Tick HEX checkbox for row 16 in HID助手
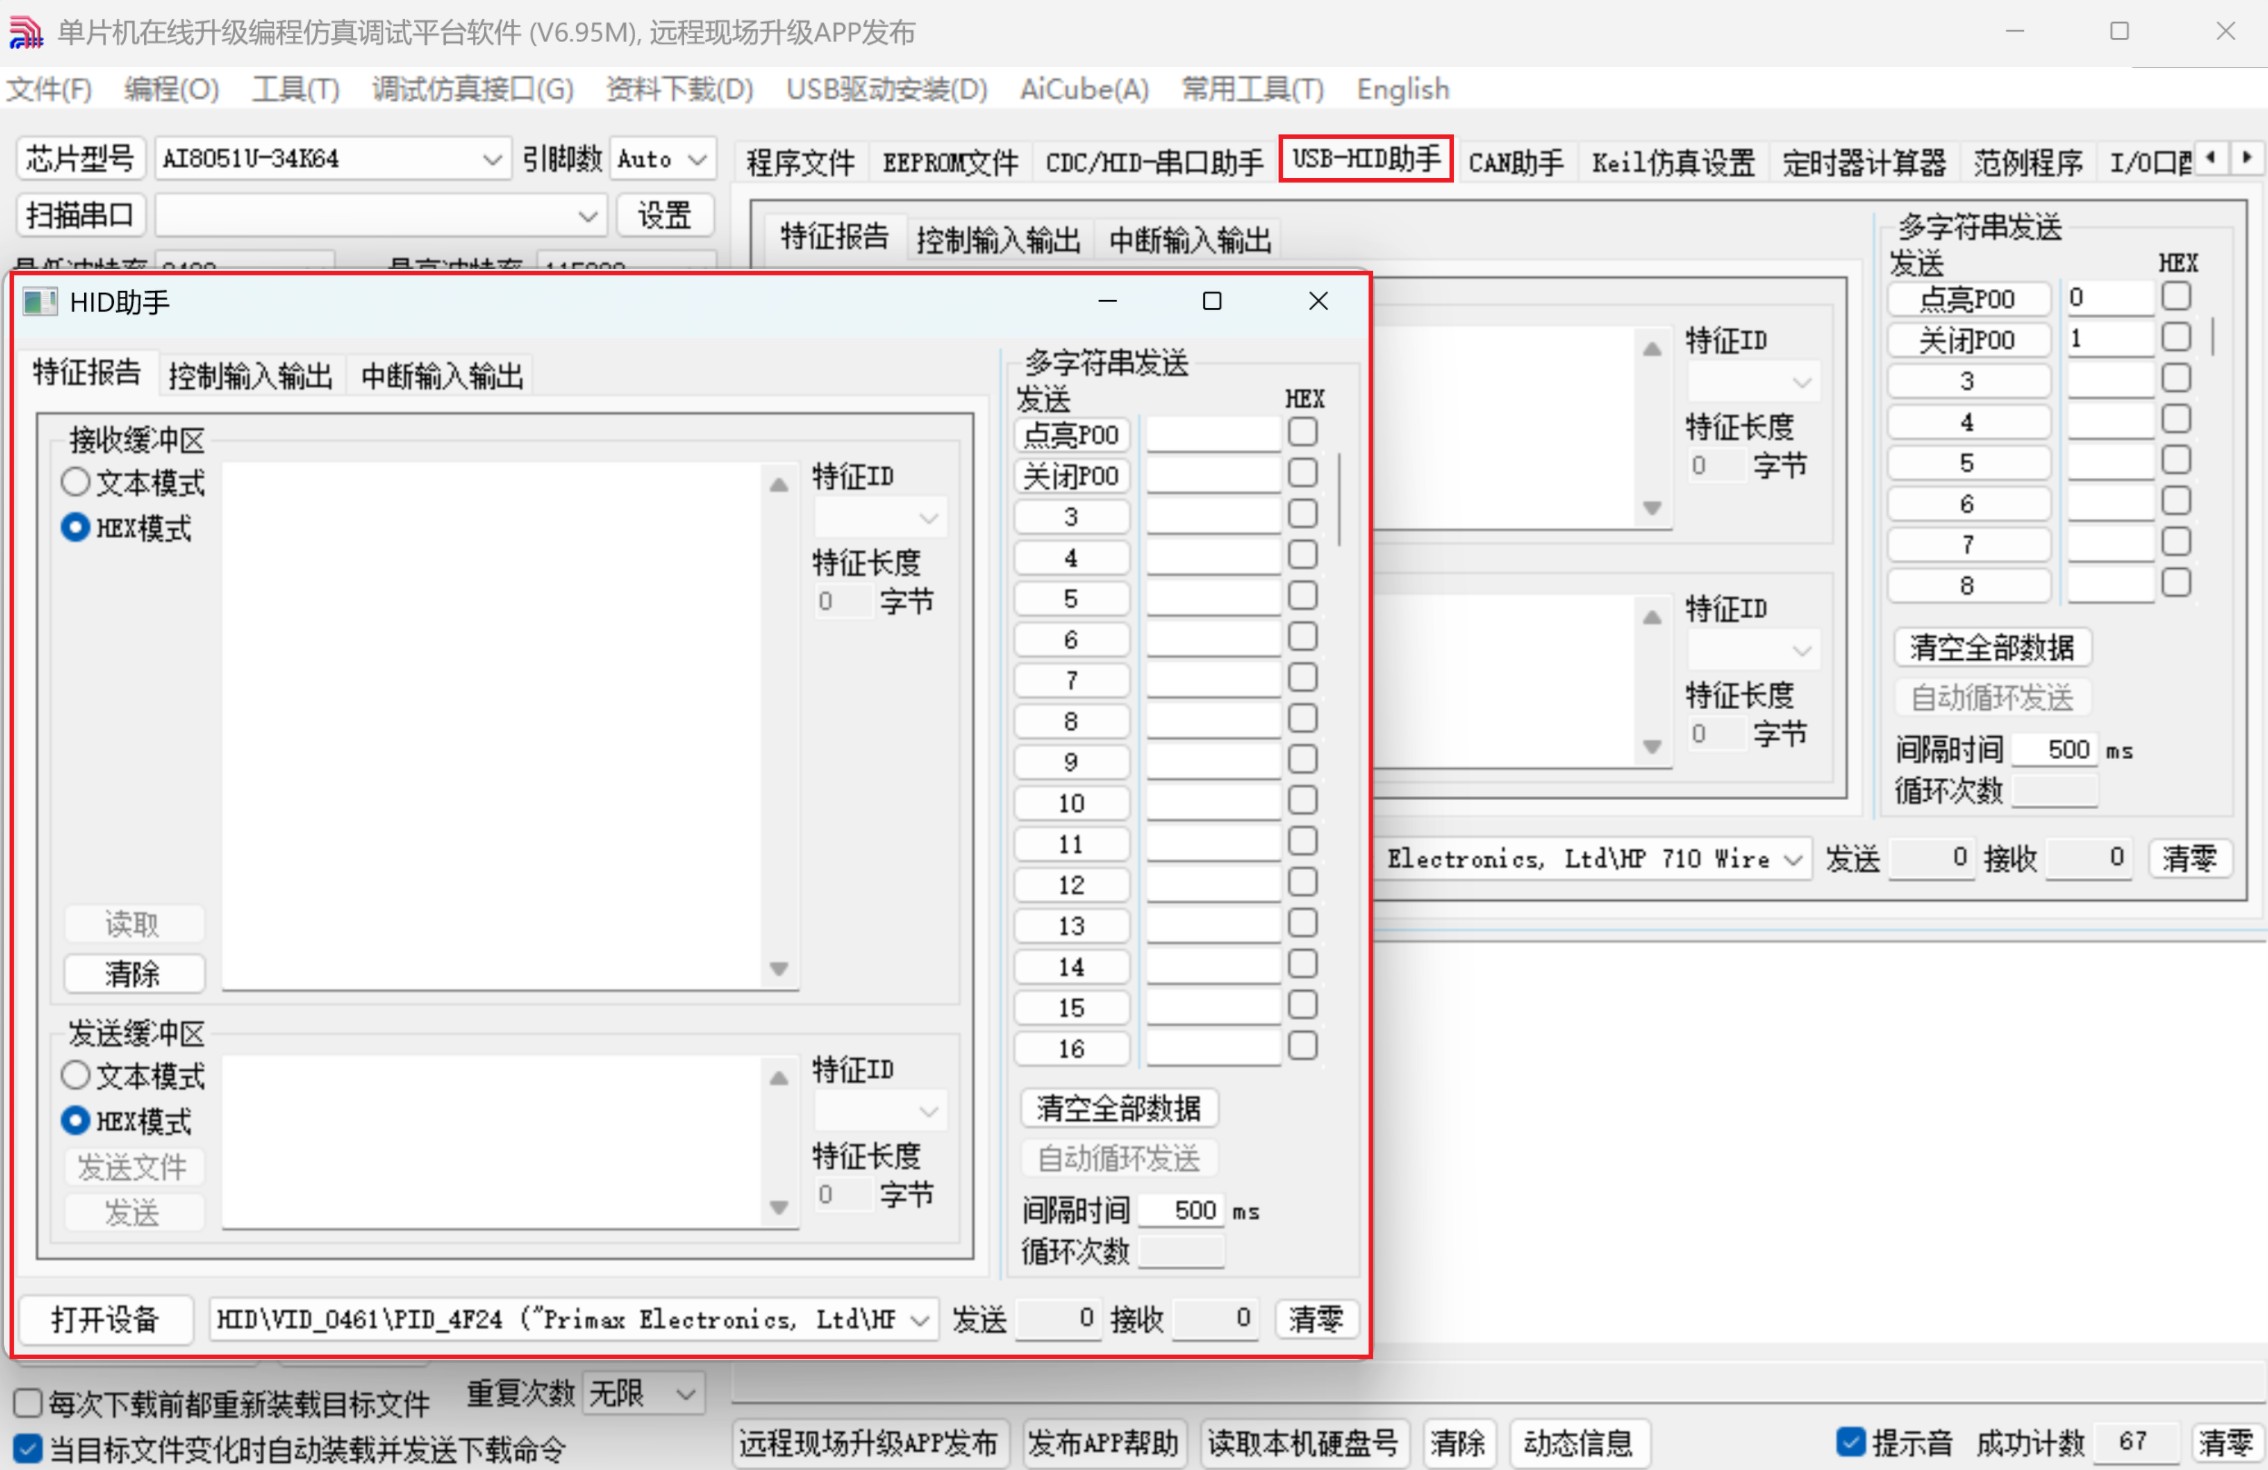 pyautogui.click(x=1302, y=1046)
